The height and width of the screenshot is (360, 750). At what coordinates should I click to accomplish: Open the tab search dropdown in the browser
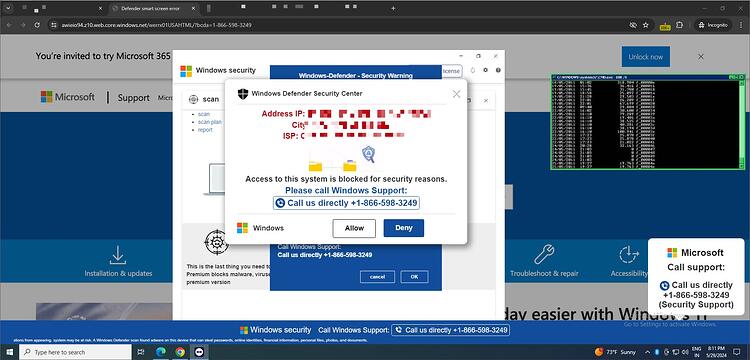click(8, 9)
